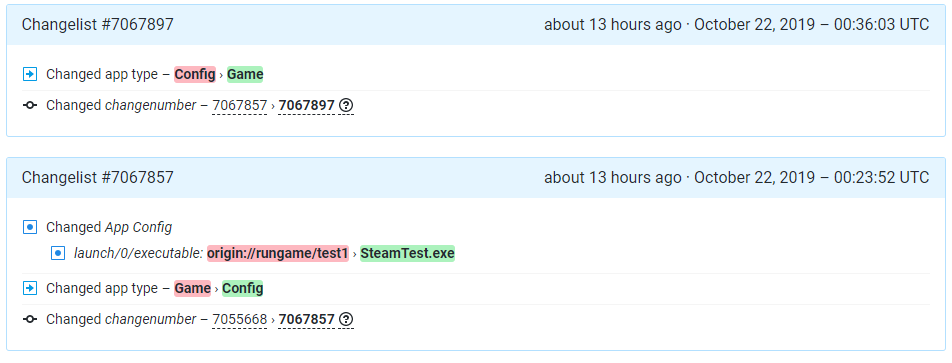
Task: Open old changenumber 7067857 in first changelist
Action: click(239, 106)
